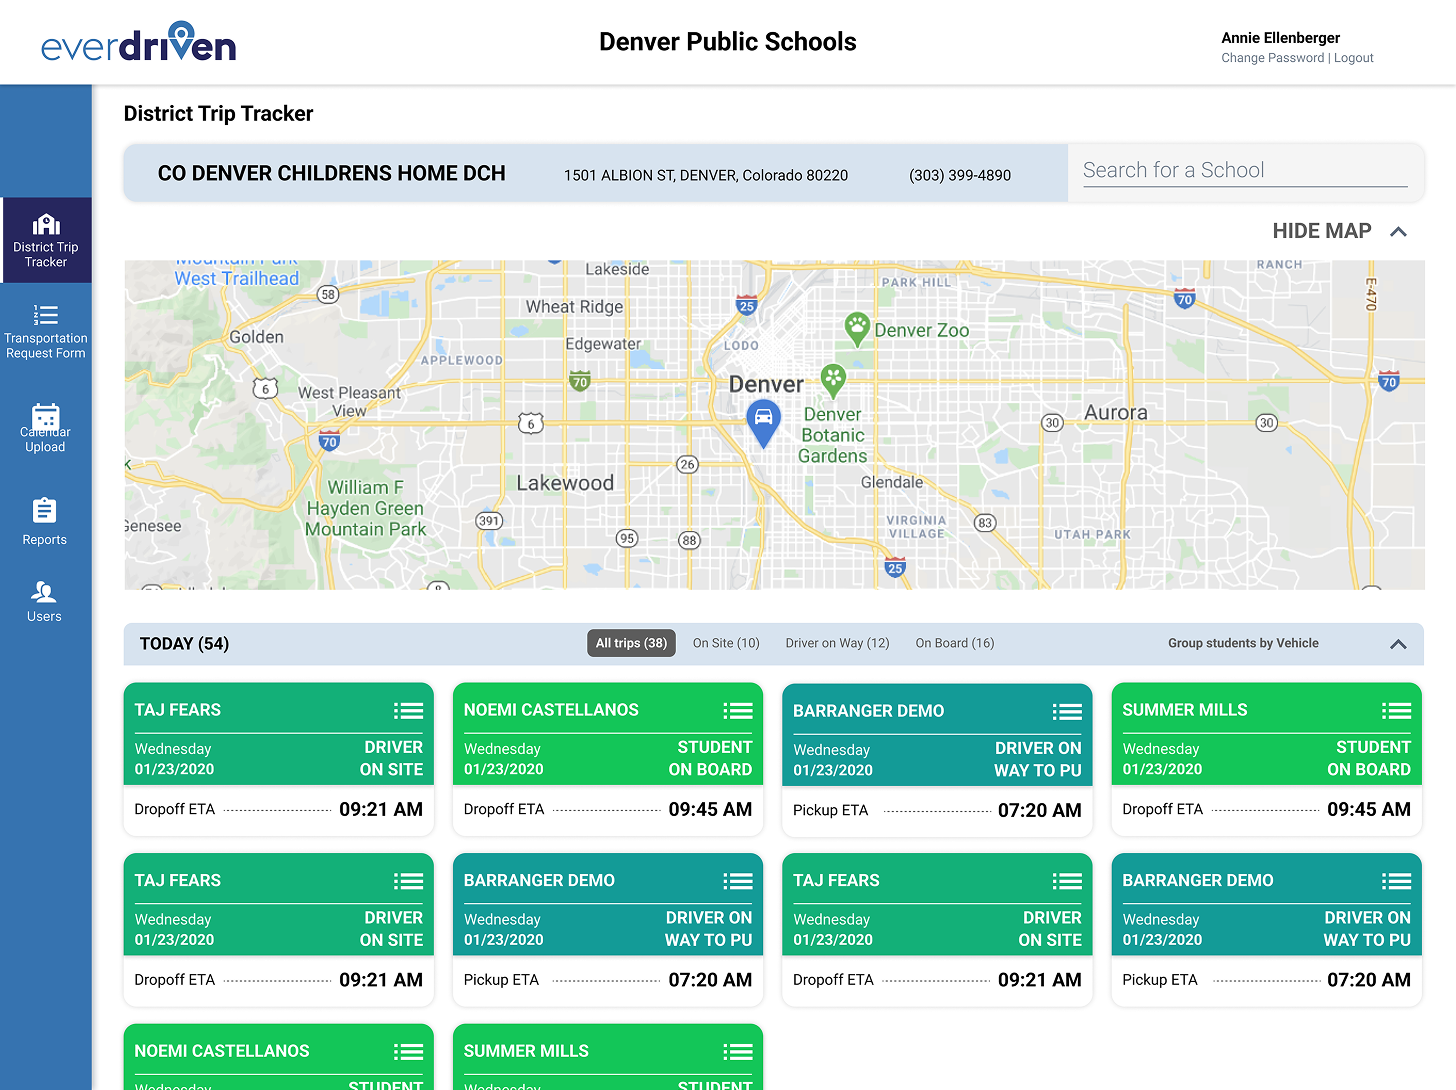
Task: Open Noemi Castellanos student on board card
Action: click(608, 759)
